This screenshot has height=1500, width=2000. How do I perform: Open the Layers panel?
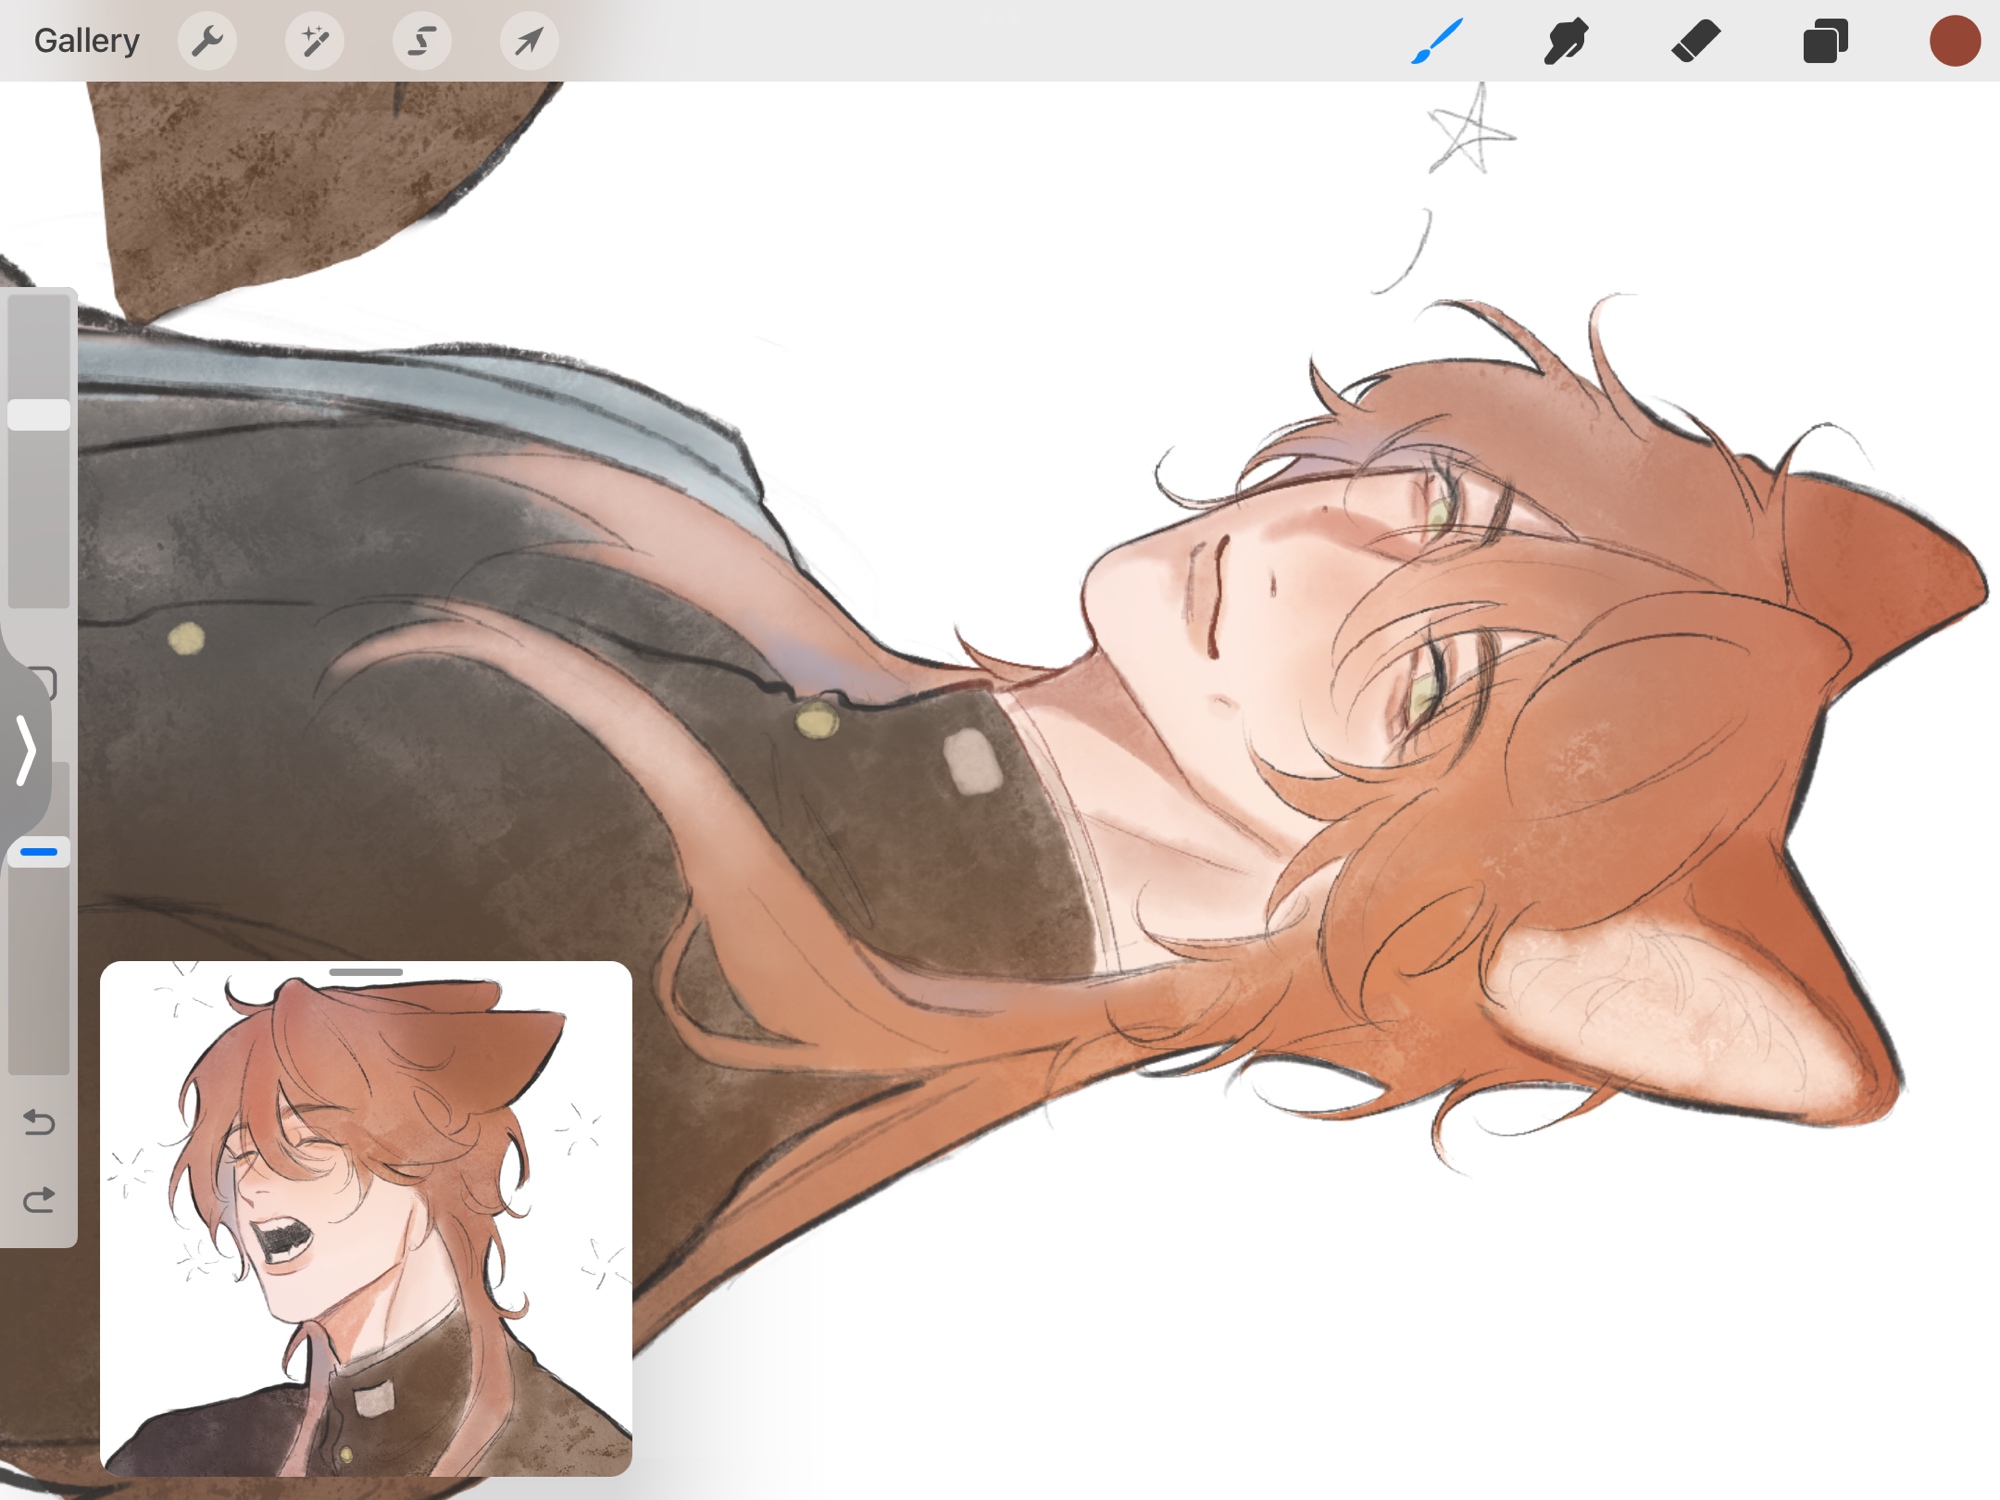coord(1825,41)
